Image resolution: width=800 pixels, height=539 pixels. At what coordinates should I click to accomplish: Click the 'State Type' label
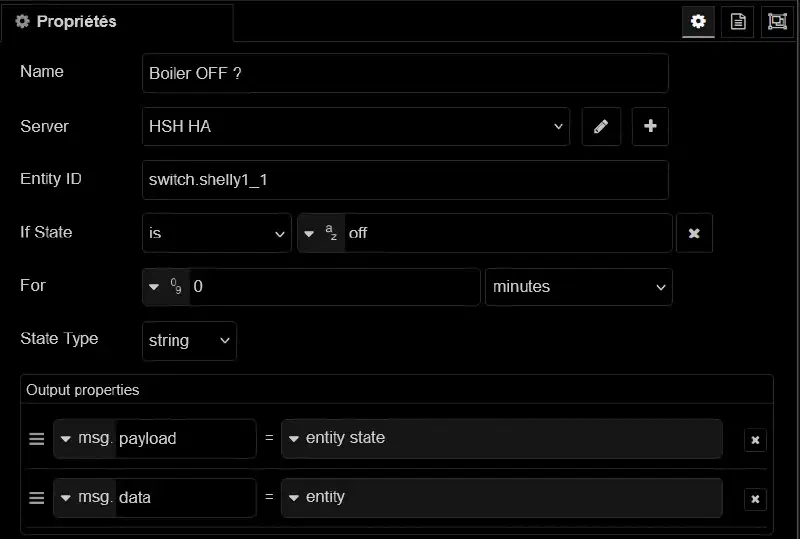pyautogui.click(x=59, y=338)
